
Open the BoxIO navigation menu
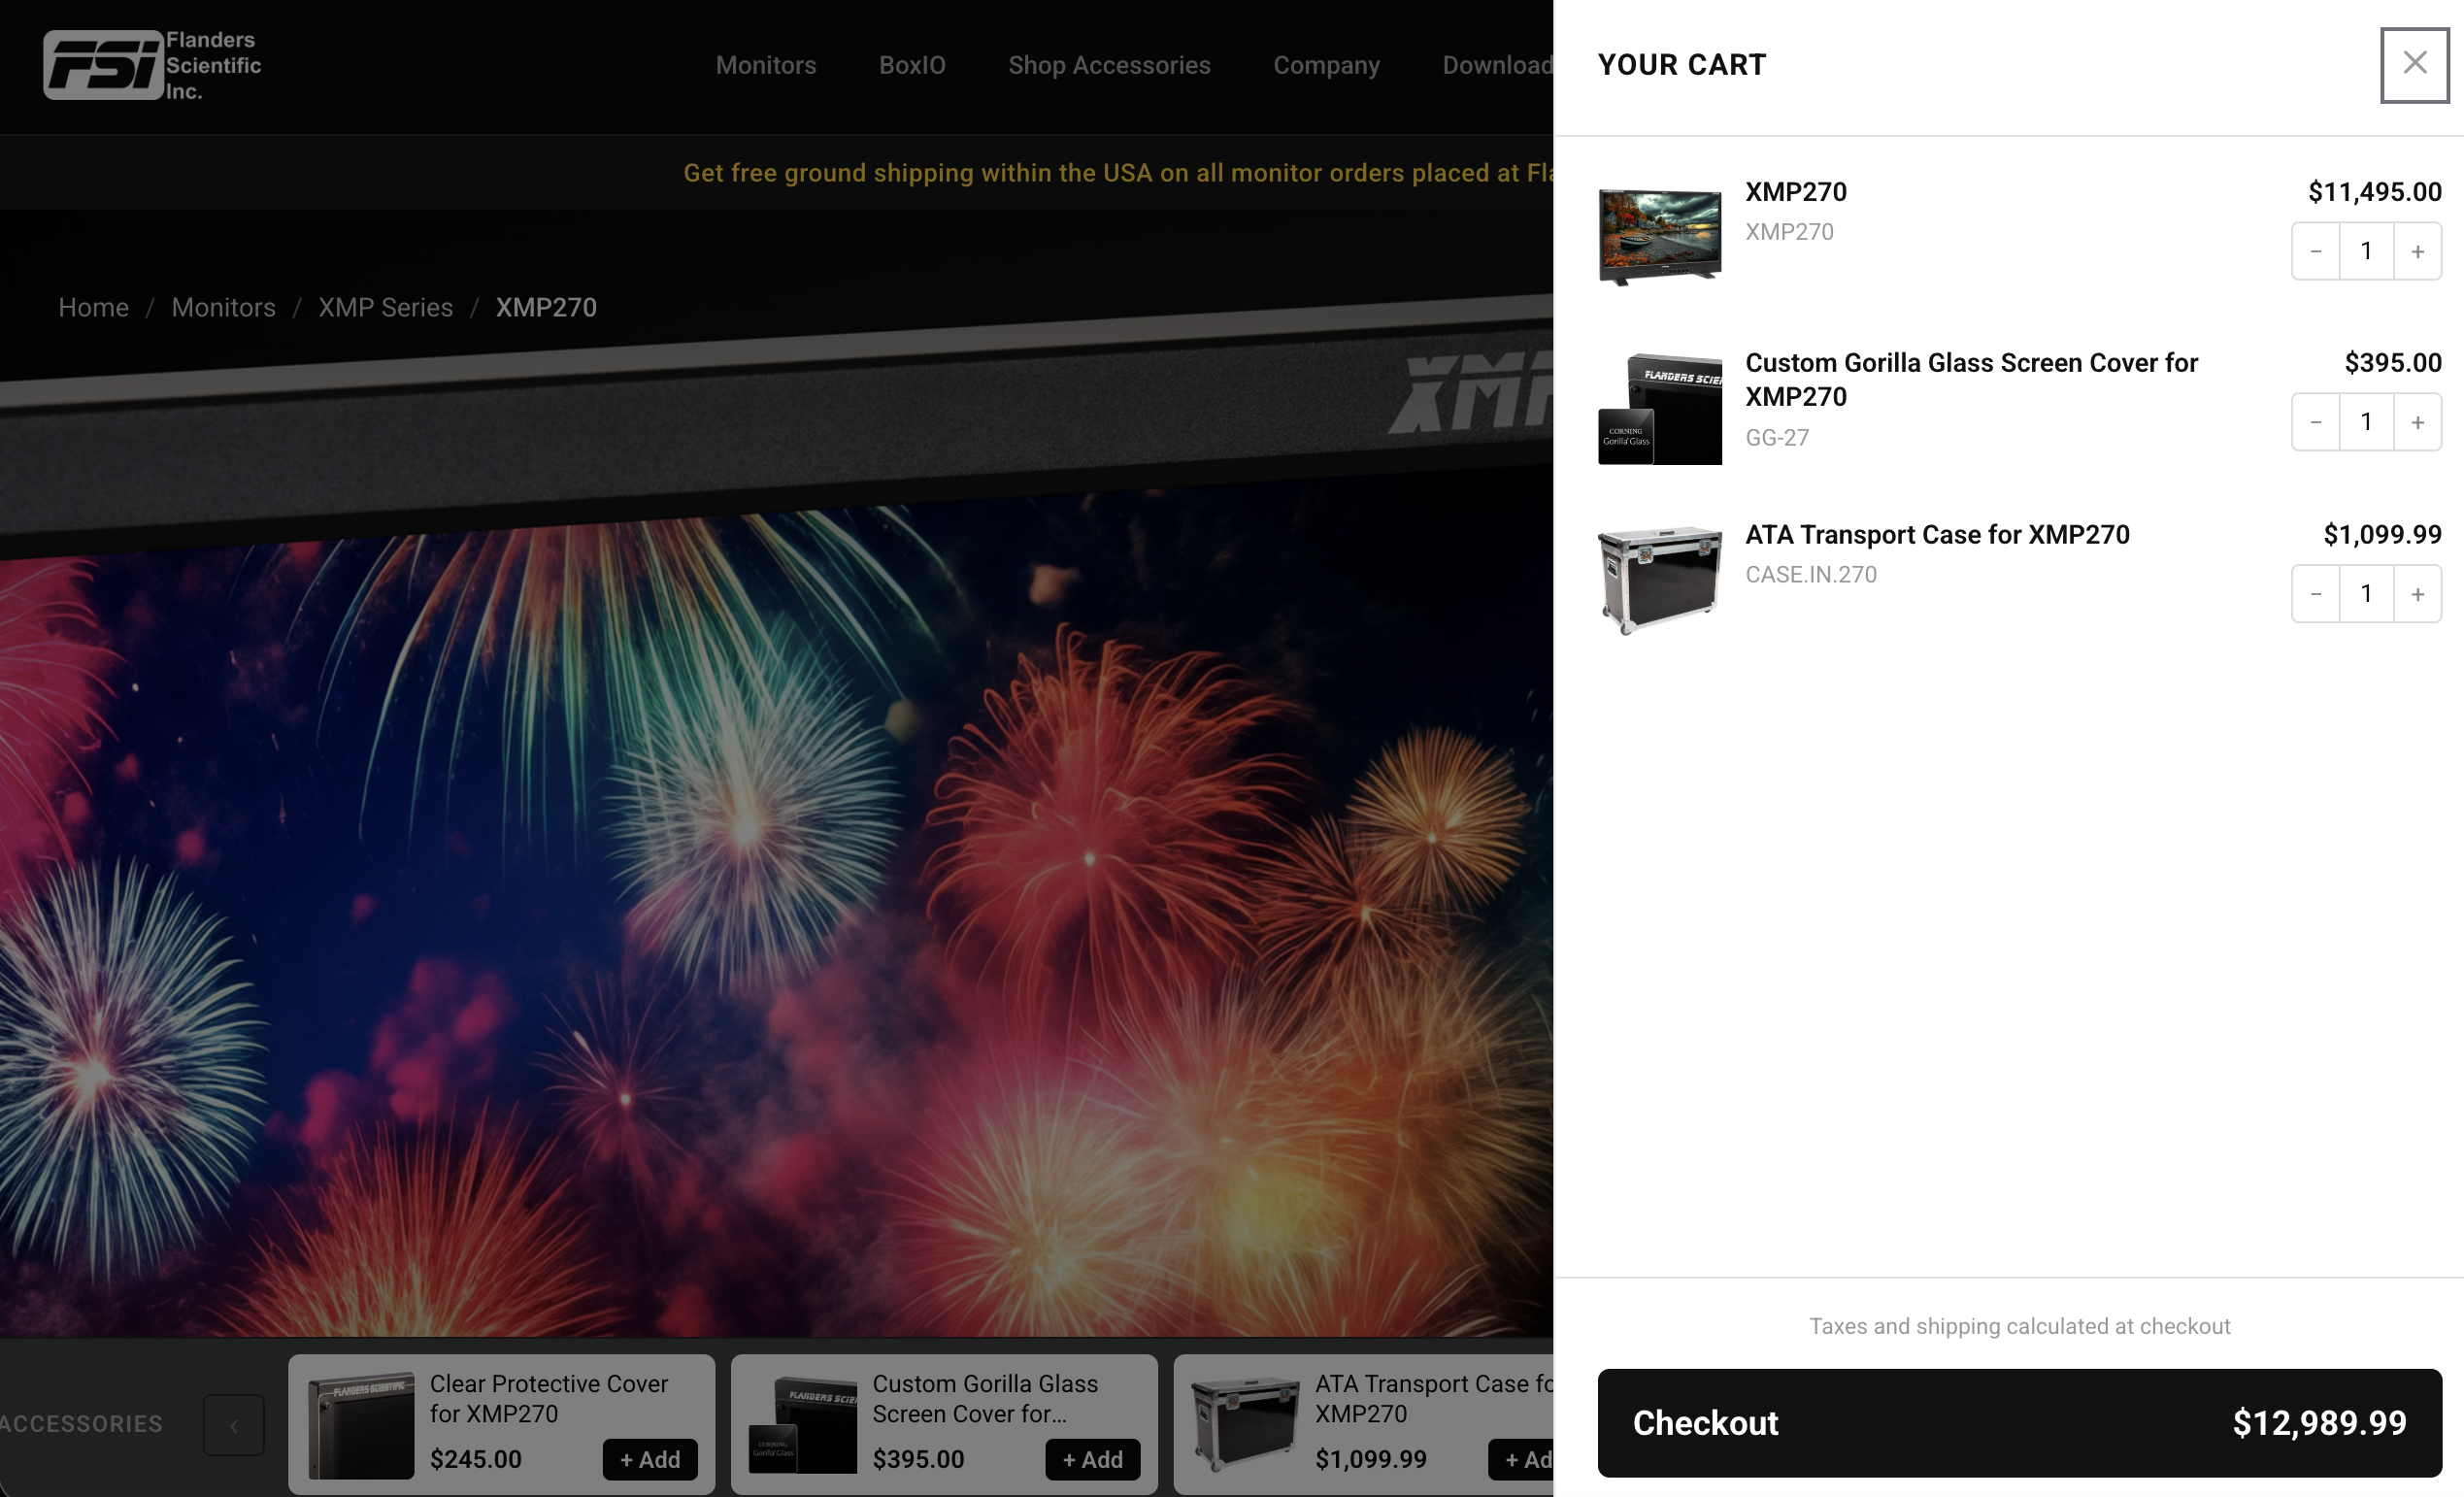point(912,65)
